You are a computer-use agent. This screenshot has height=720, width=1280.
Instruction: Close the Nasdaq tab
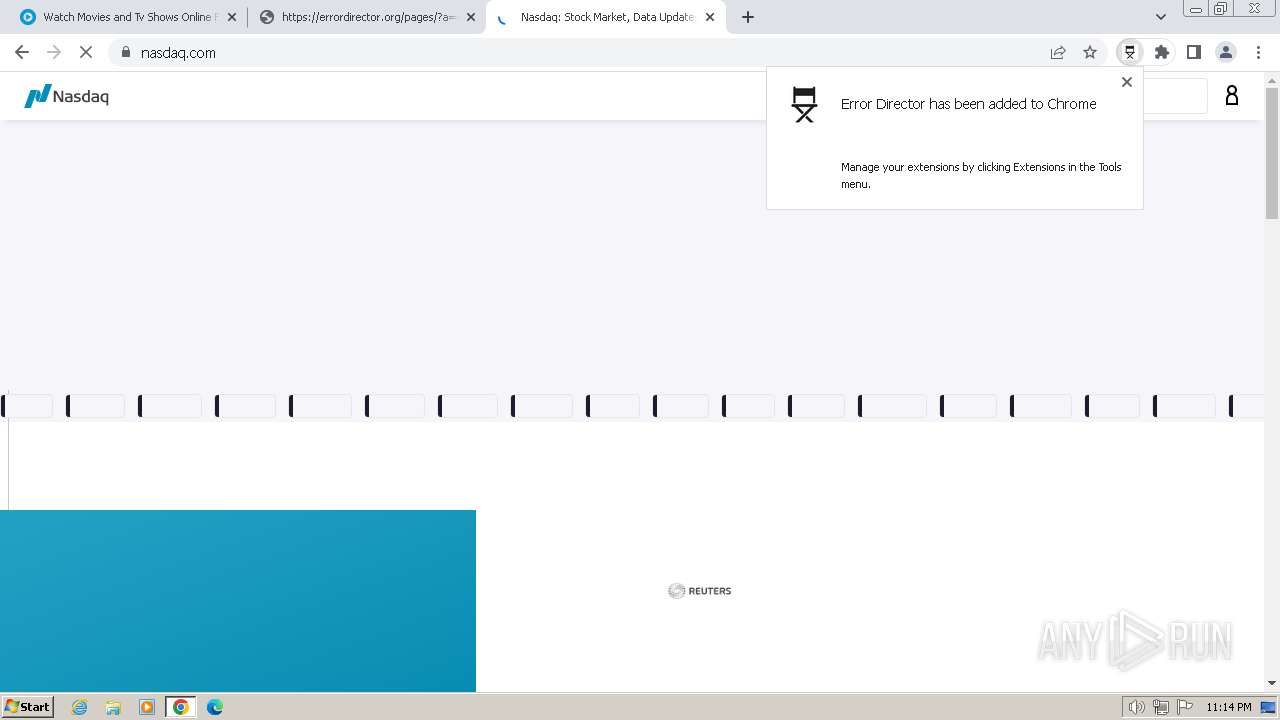[x=710, y=17]
